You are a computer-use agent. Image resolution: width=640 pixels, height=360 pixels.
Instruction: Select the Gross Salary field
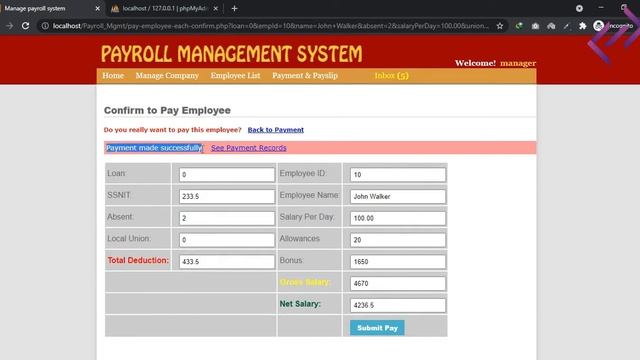(398, 283)
